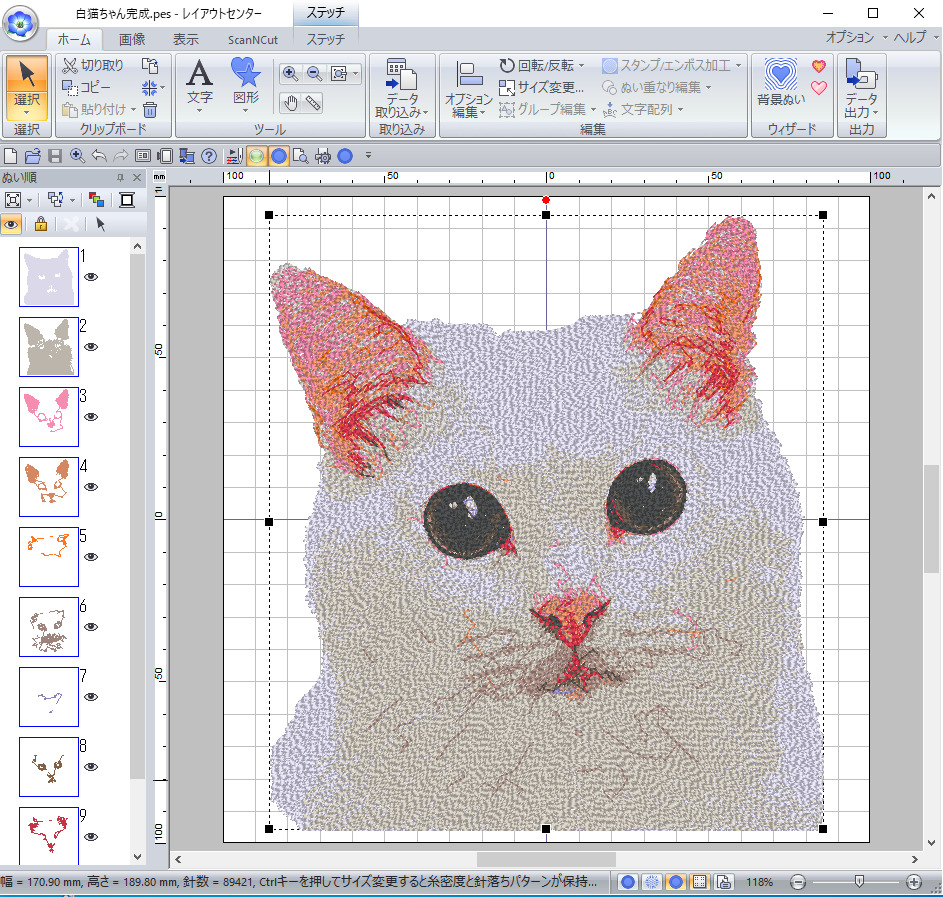Switch to the ステッチ ribbon tab
This screenshot has height=897, width=943.
(325, 40)
